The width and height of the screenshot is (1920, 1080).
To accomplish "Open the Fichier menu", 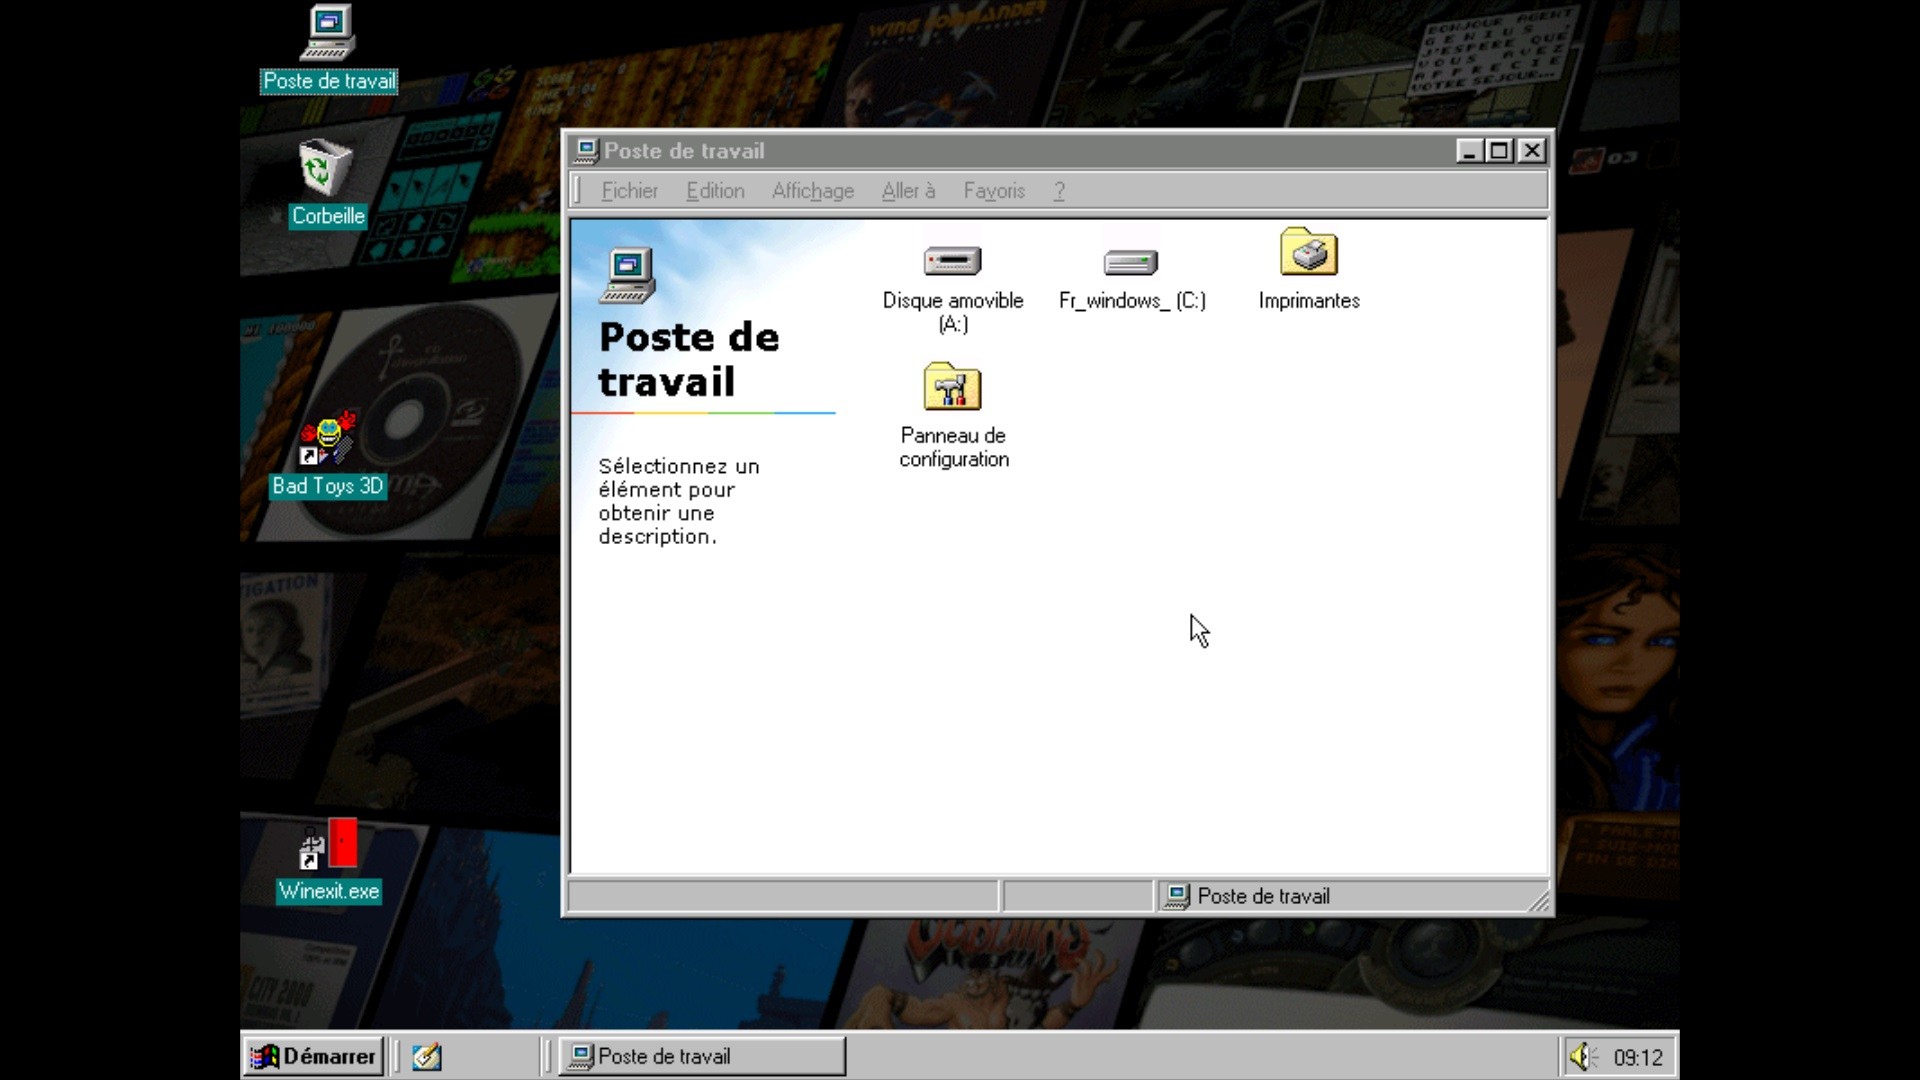I will click(629, 191).
